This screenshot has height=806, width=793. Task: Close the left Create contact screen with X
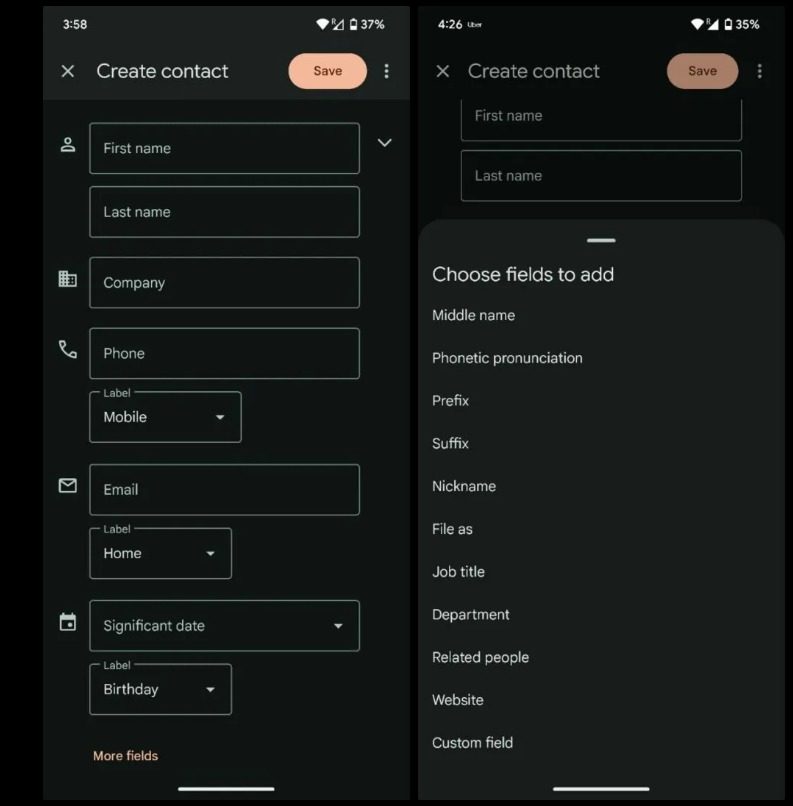coord(68,71)
